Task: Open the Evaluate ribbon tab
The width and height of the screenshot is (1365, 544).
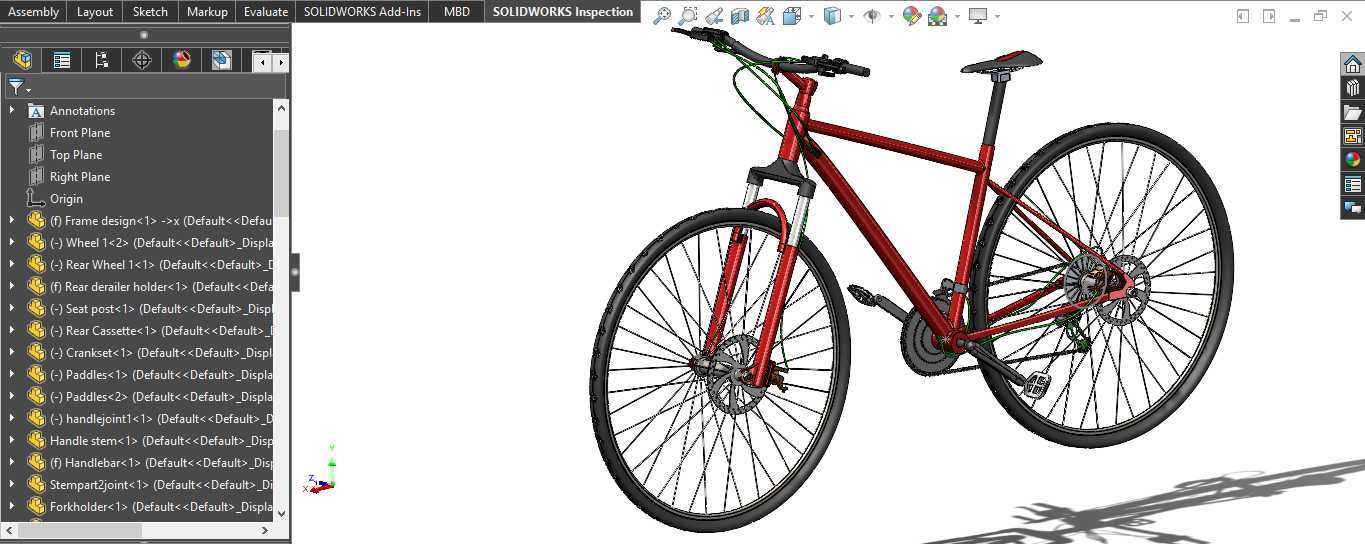Action: tap(266, 11)
